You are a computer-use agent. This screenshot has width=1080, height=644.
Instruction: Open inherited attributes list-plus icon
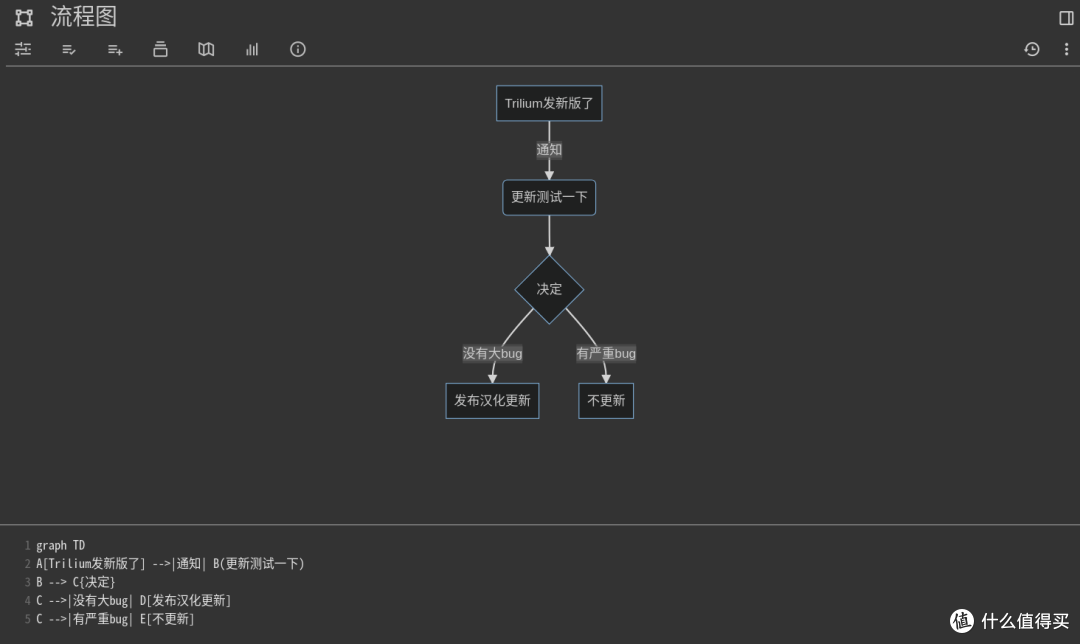(114, 49)
